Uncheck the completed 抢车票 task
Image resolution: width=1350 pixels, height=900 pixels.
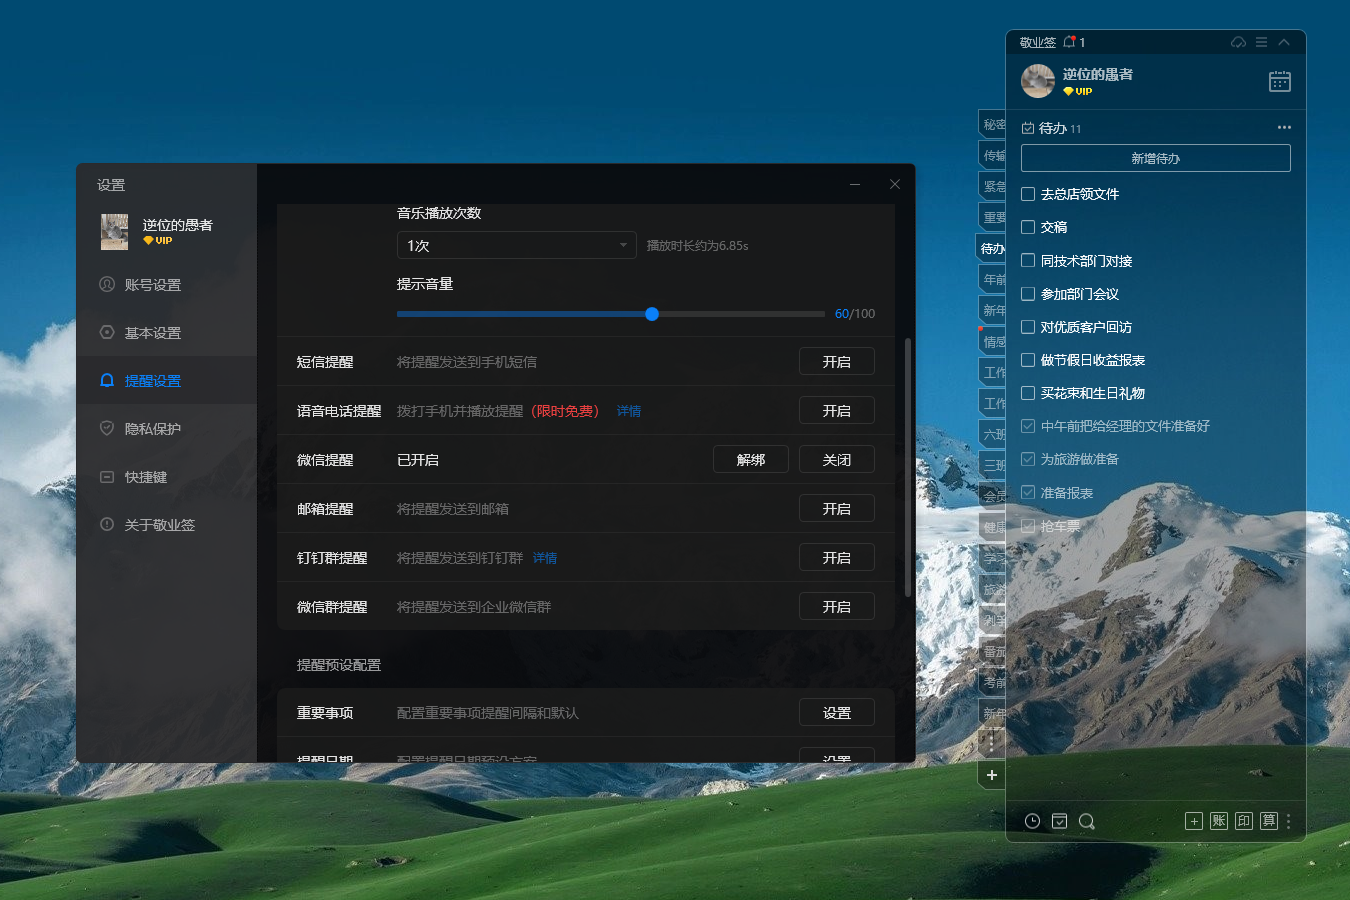point(1027,525)
